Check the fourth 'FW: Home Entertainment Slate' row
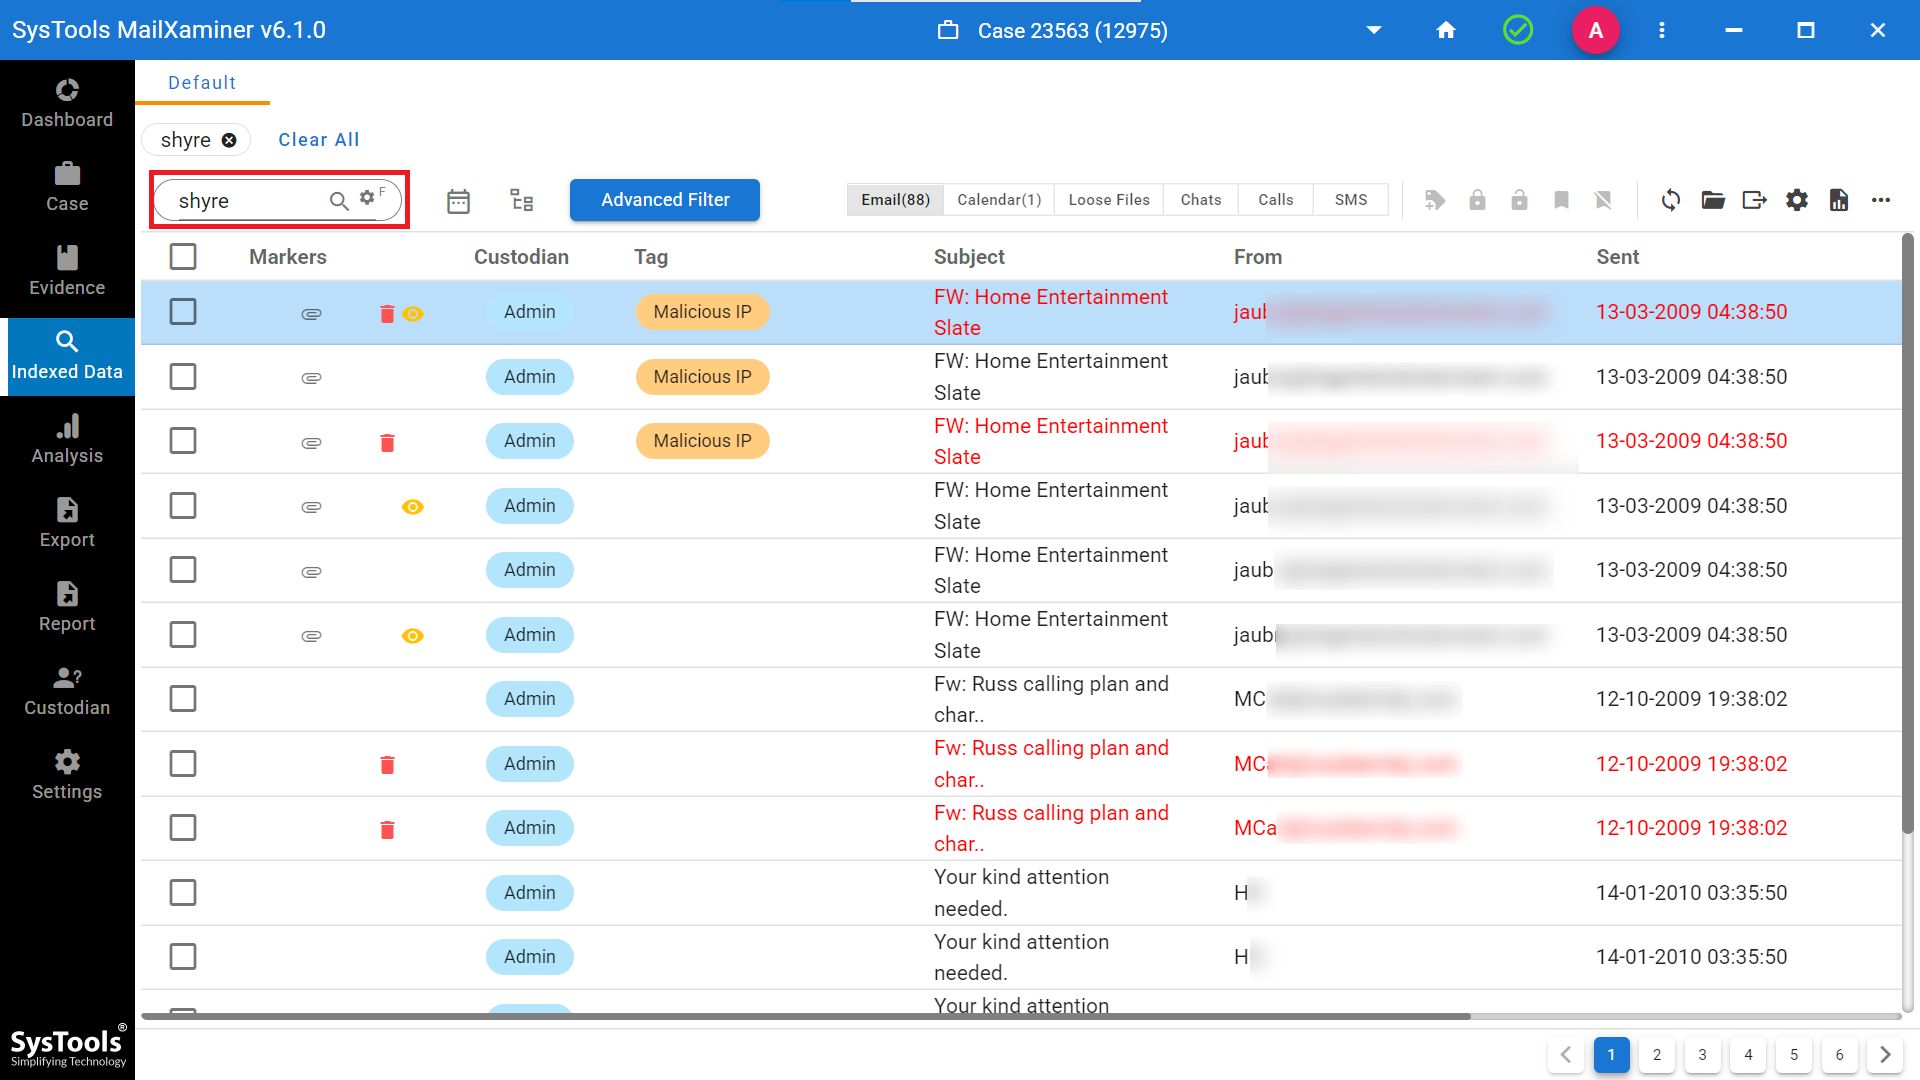Image resolution: width=1920 pixels, height=1080 pixels. tap(183, 506)
